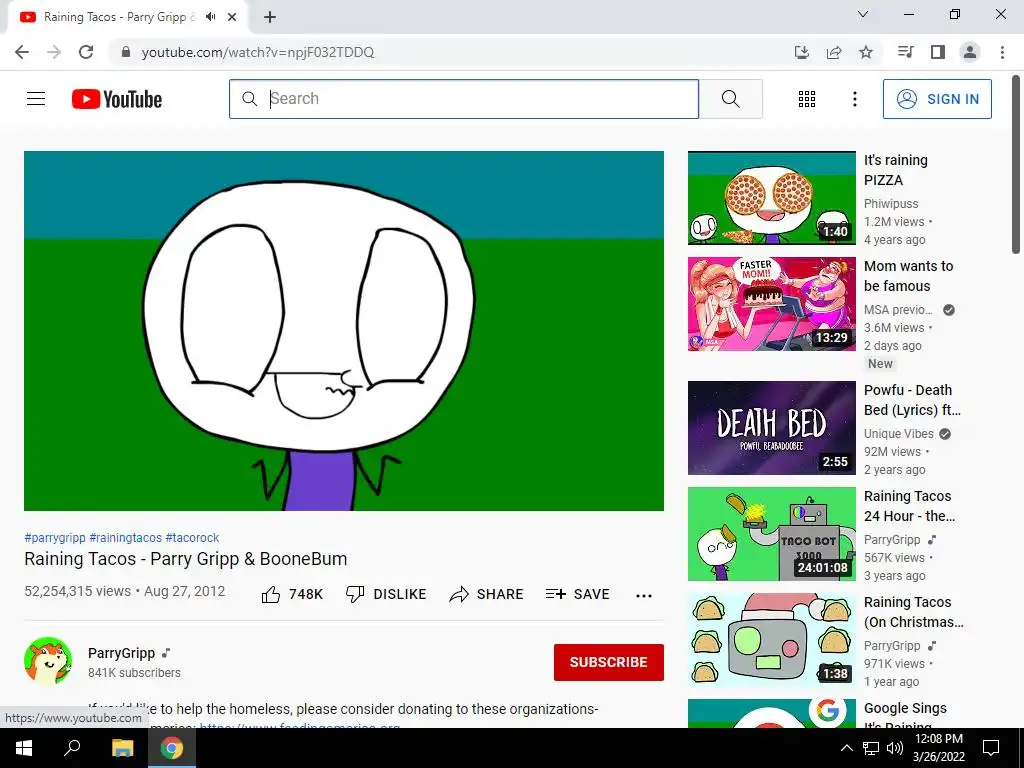This screenshot has width=1024, height=768.
Task: Open Death Bed lyrics video thumbnail
Action: pyautogui.click(x=771, y=428)
